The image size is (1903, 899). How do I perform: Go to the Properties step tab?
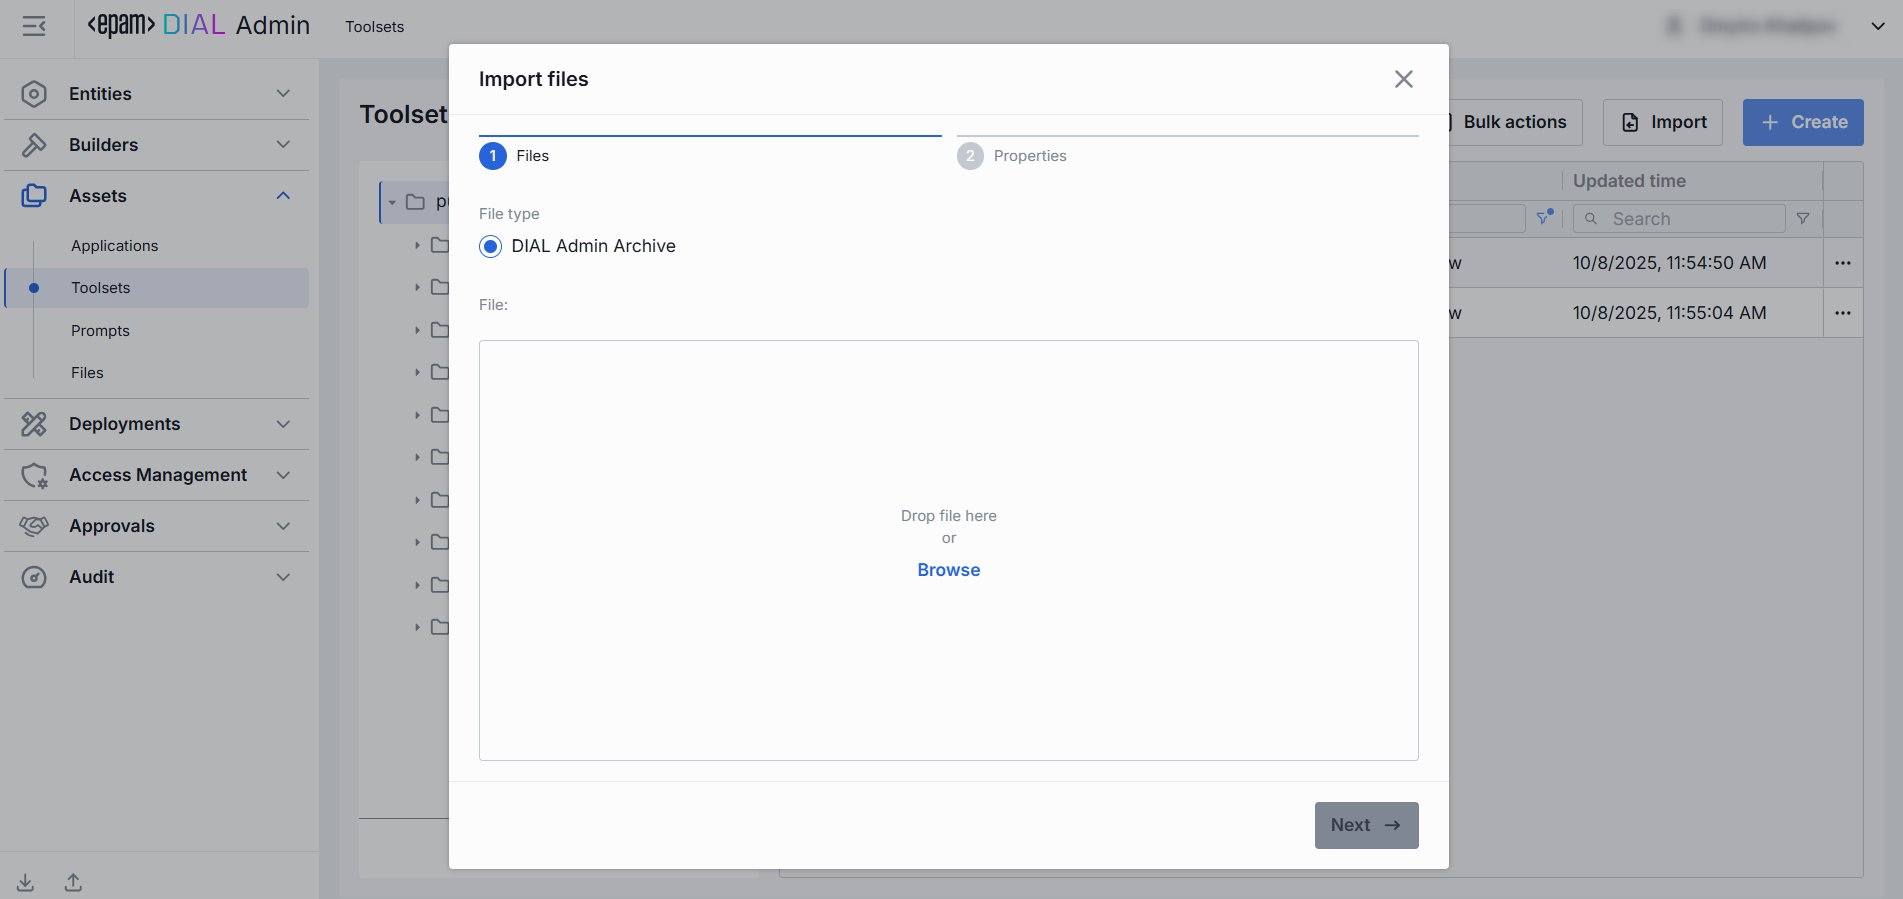[1029, 156]
